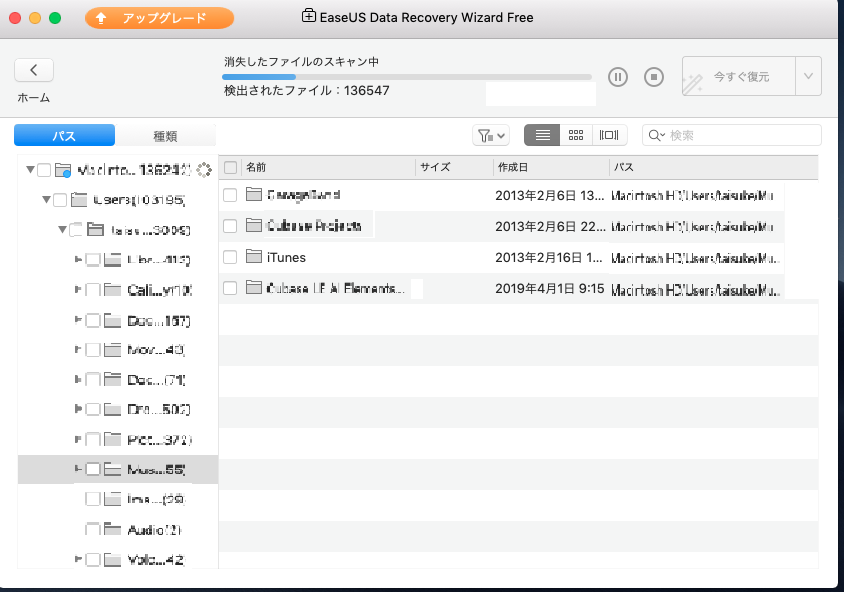The image size is (844, 592).
Task: Switch to list view layout
Action: [x=542, y=135]
